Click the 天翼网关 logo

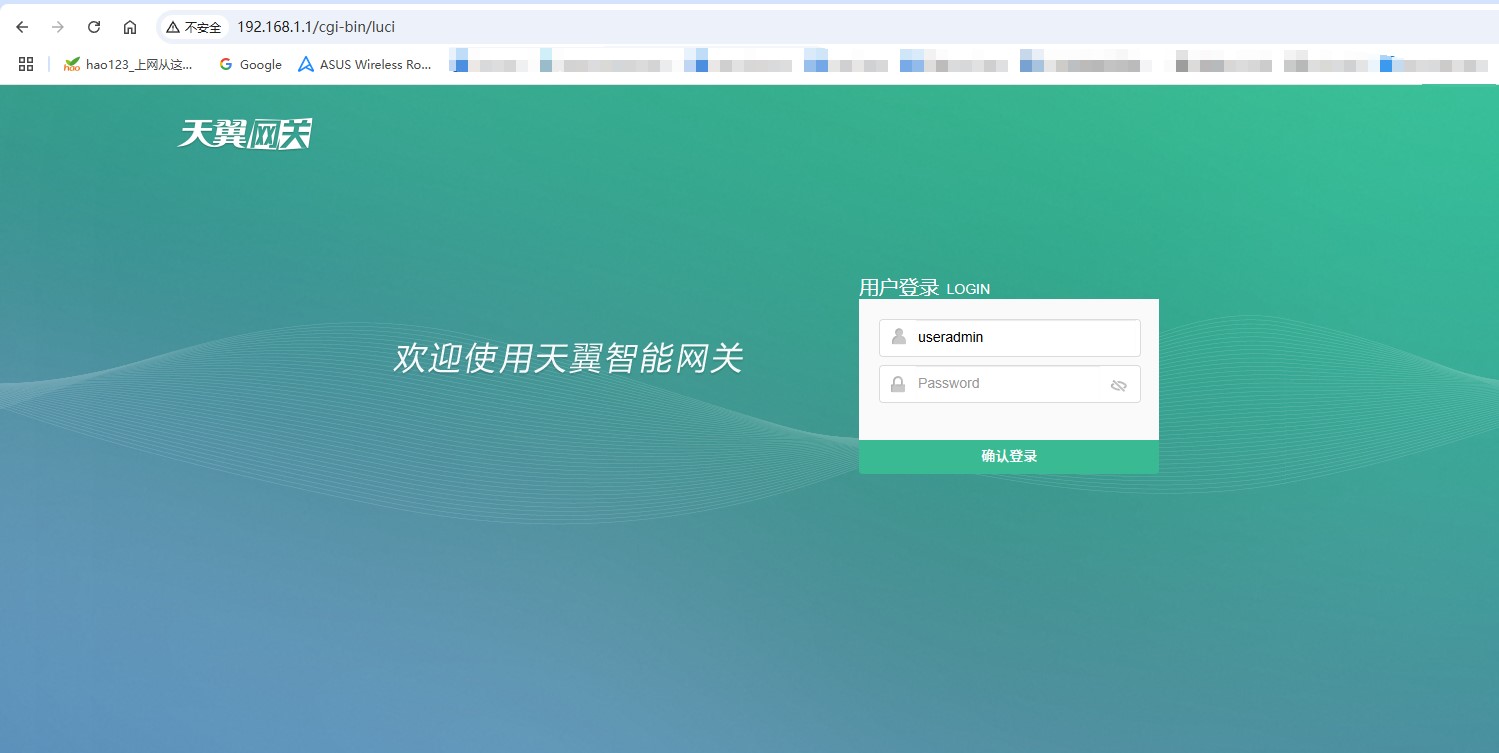[x=245, y=133]
